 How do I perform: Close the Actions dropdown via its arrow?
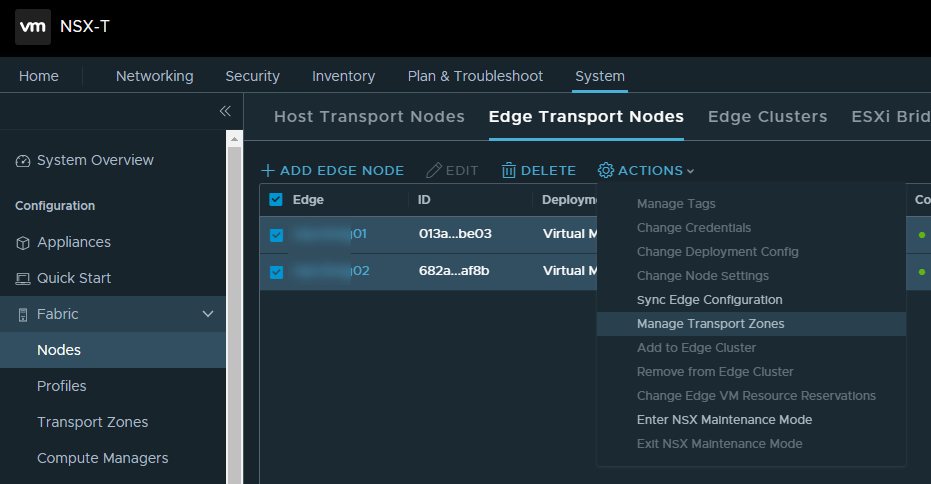[x=691, y=172]
